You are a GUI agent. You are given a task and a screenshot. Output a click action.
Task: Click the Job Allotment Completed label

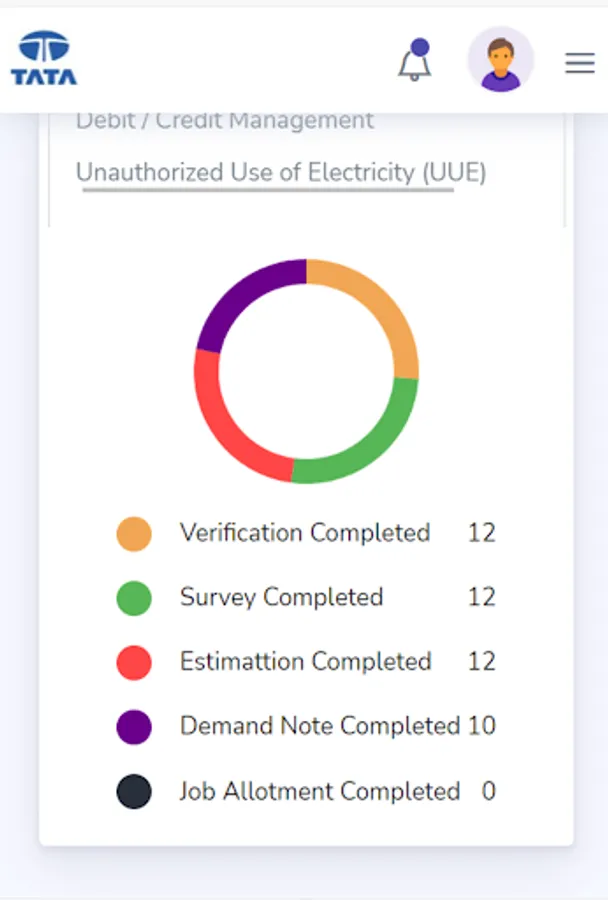(319, 792)
